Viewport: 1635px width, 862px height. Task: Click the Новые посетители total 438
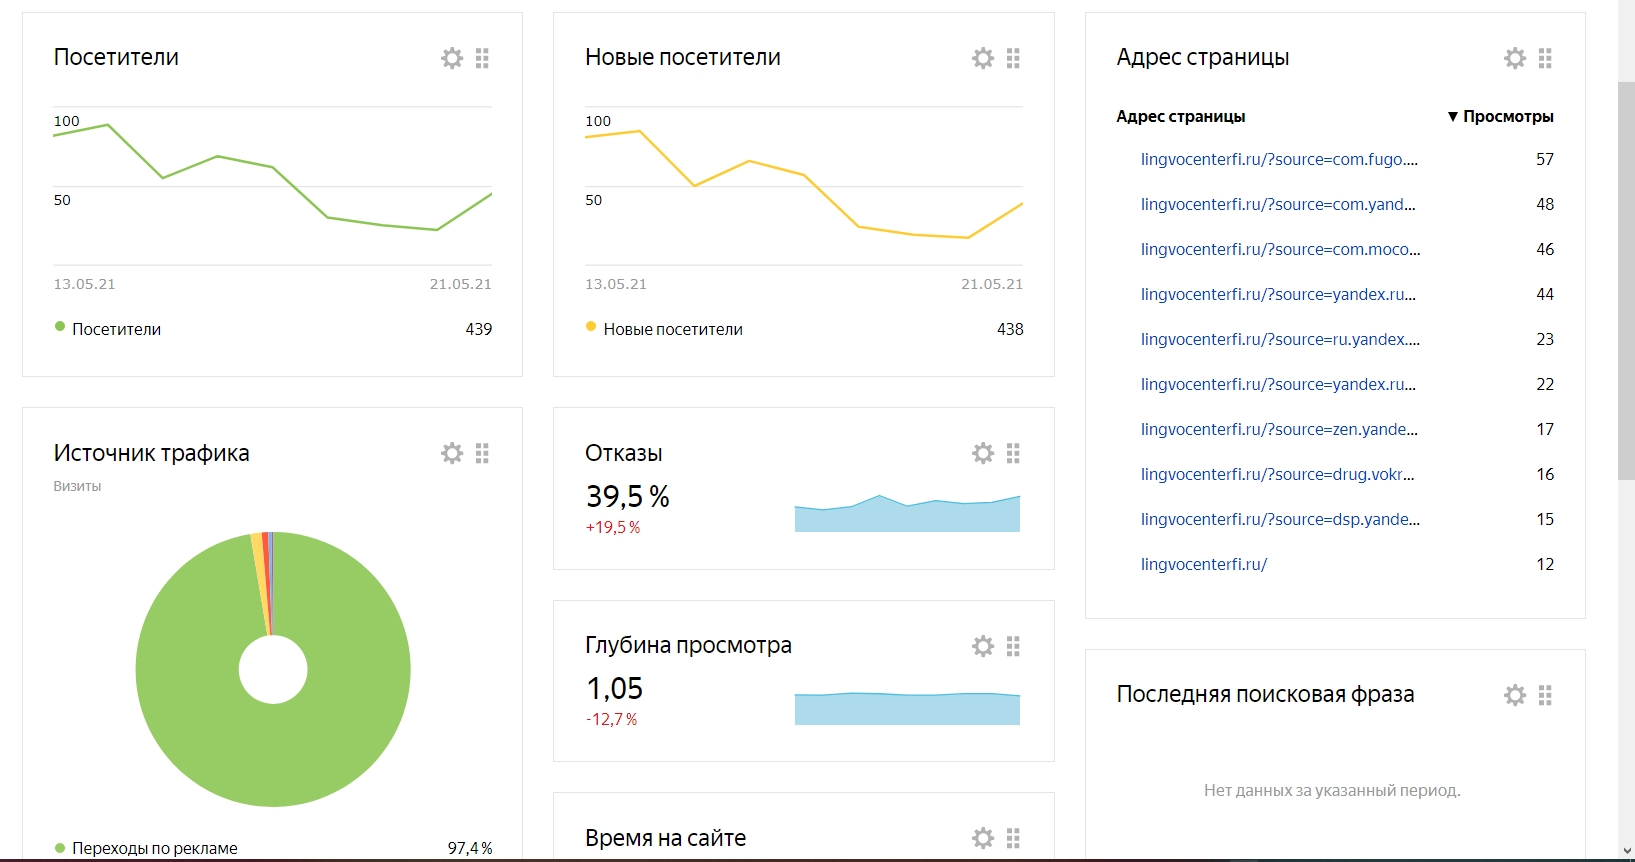click(1010, 329)
